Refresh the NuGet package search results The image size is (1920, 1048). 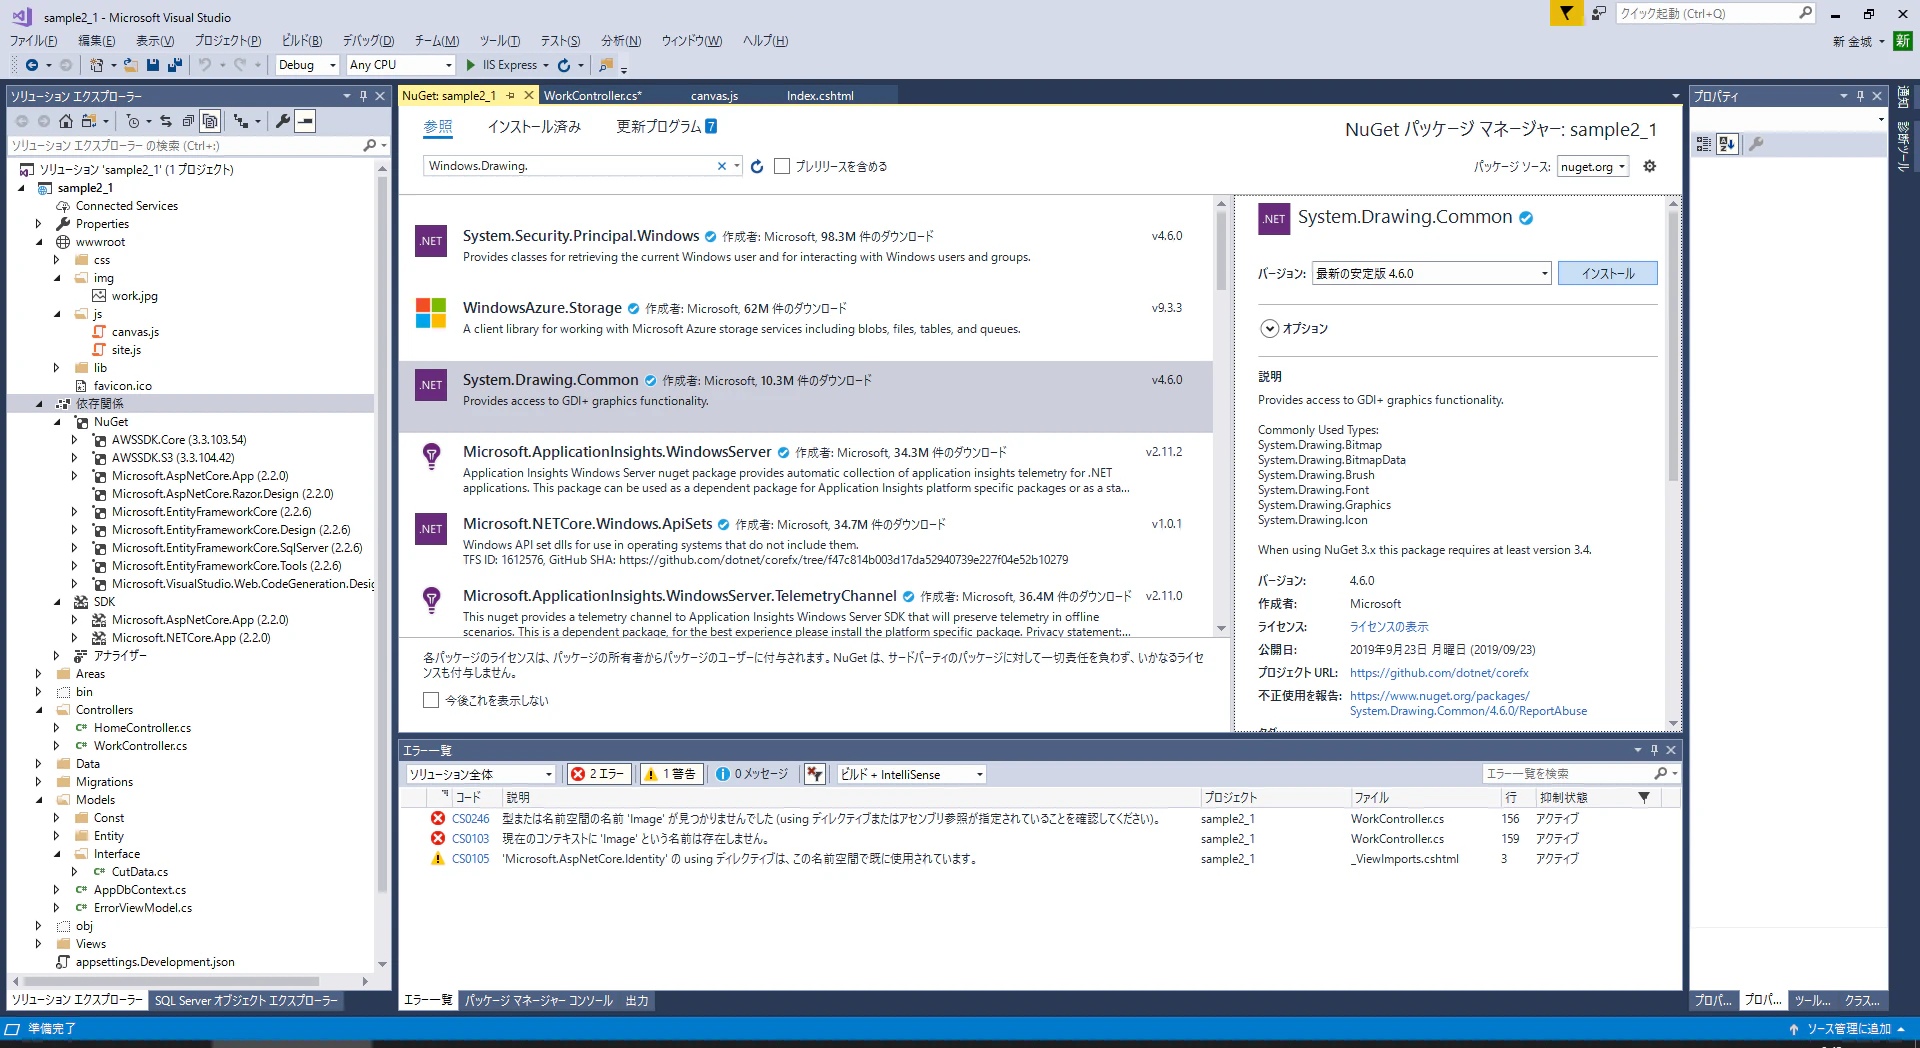point(757,166)
